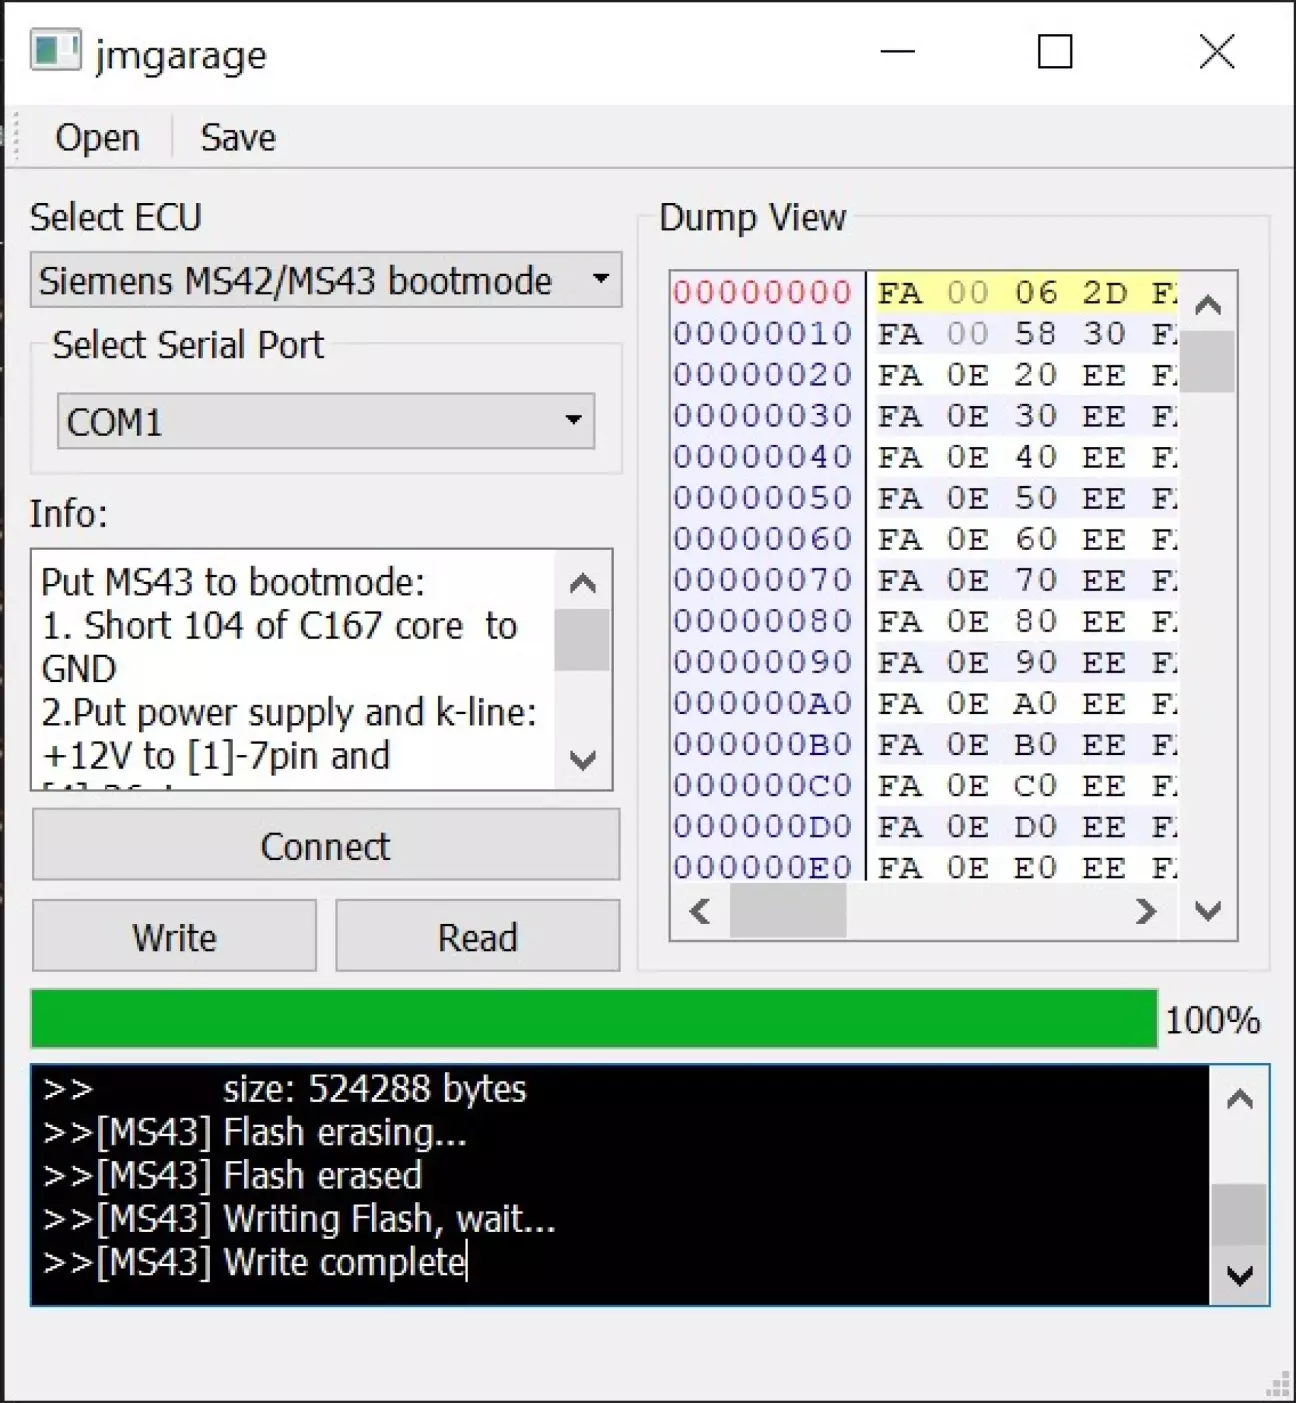This screenshot has width=1296, height=1403.
Task: Click address 00000030 in Dump View
Action: (762, 416)
